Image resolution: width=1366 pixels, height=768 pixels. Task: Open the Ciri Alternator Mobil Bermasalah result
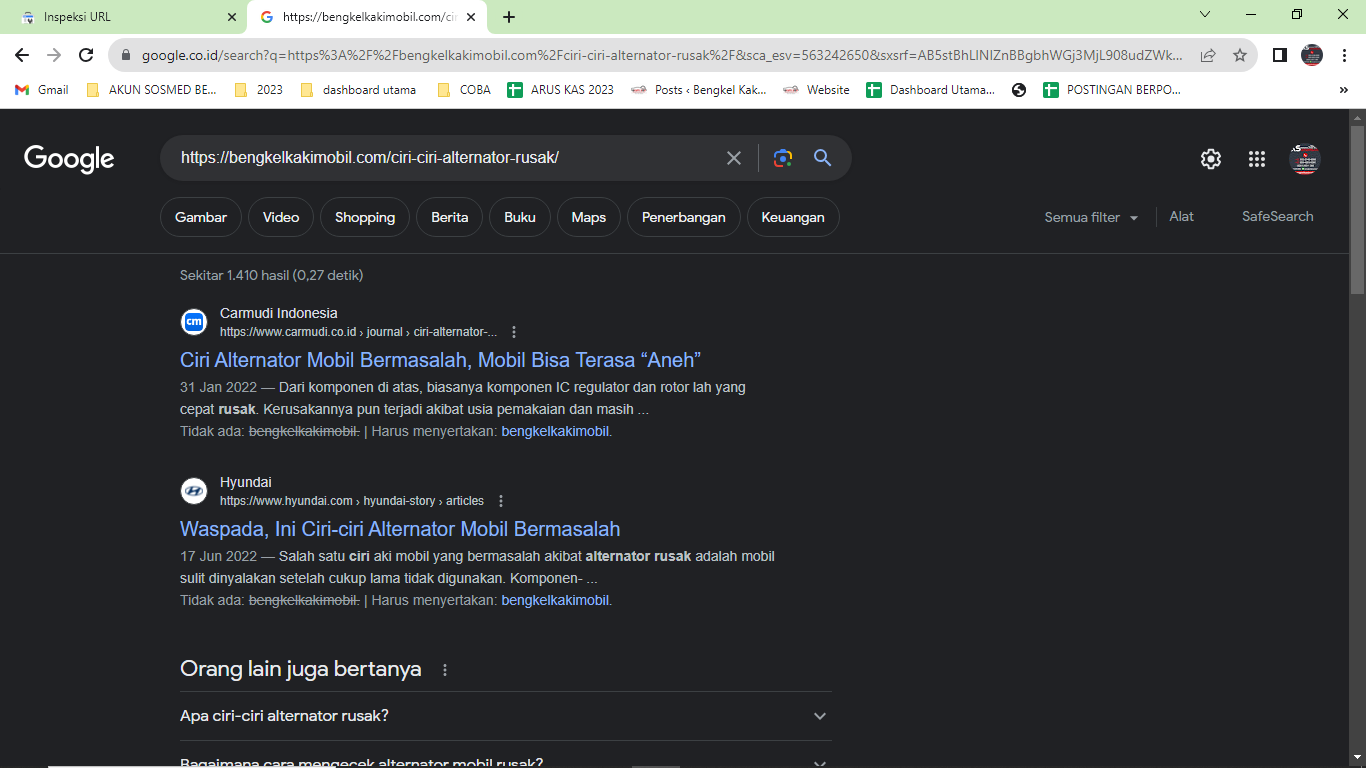pyautogui.click(x=441, y=360)
